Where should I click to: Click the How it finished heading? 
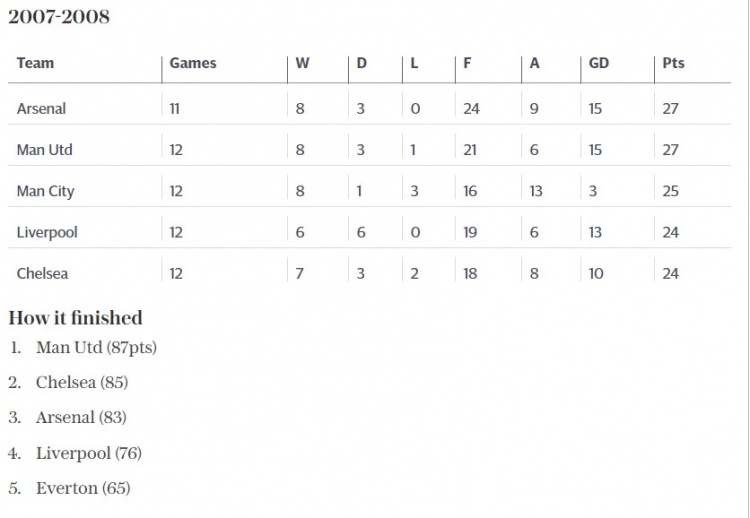tap(76, 318)
